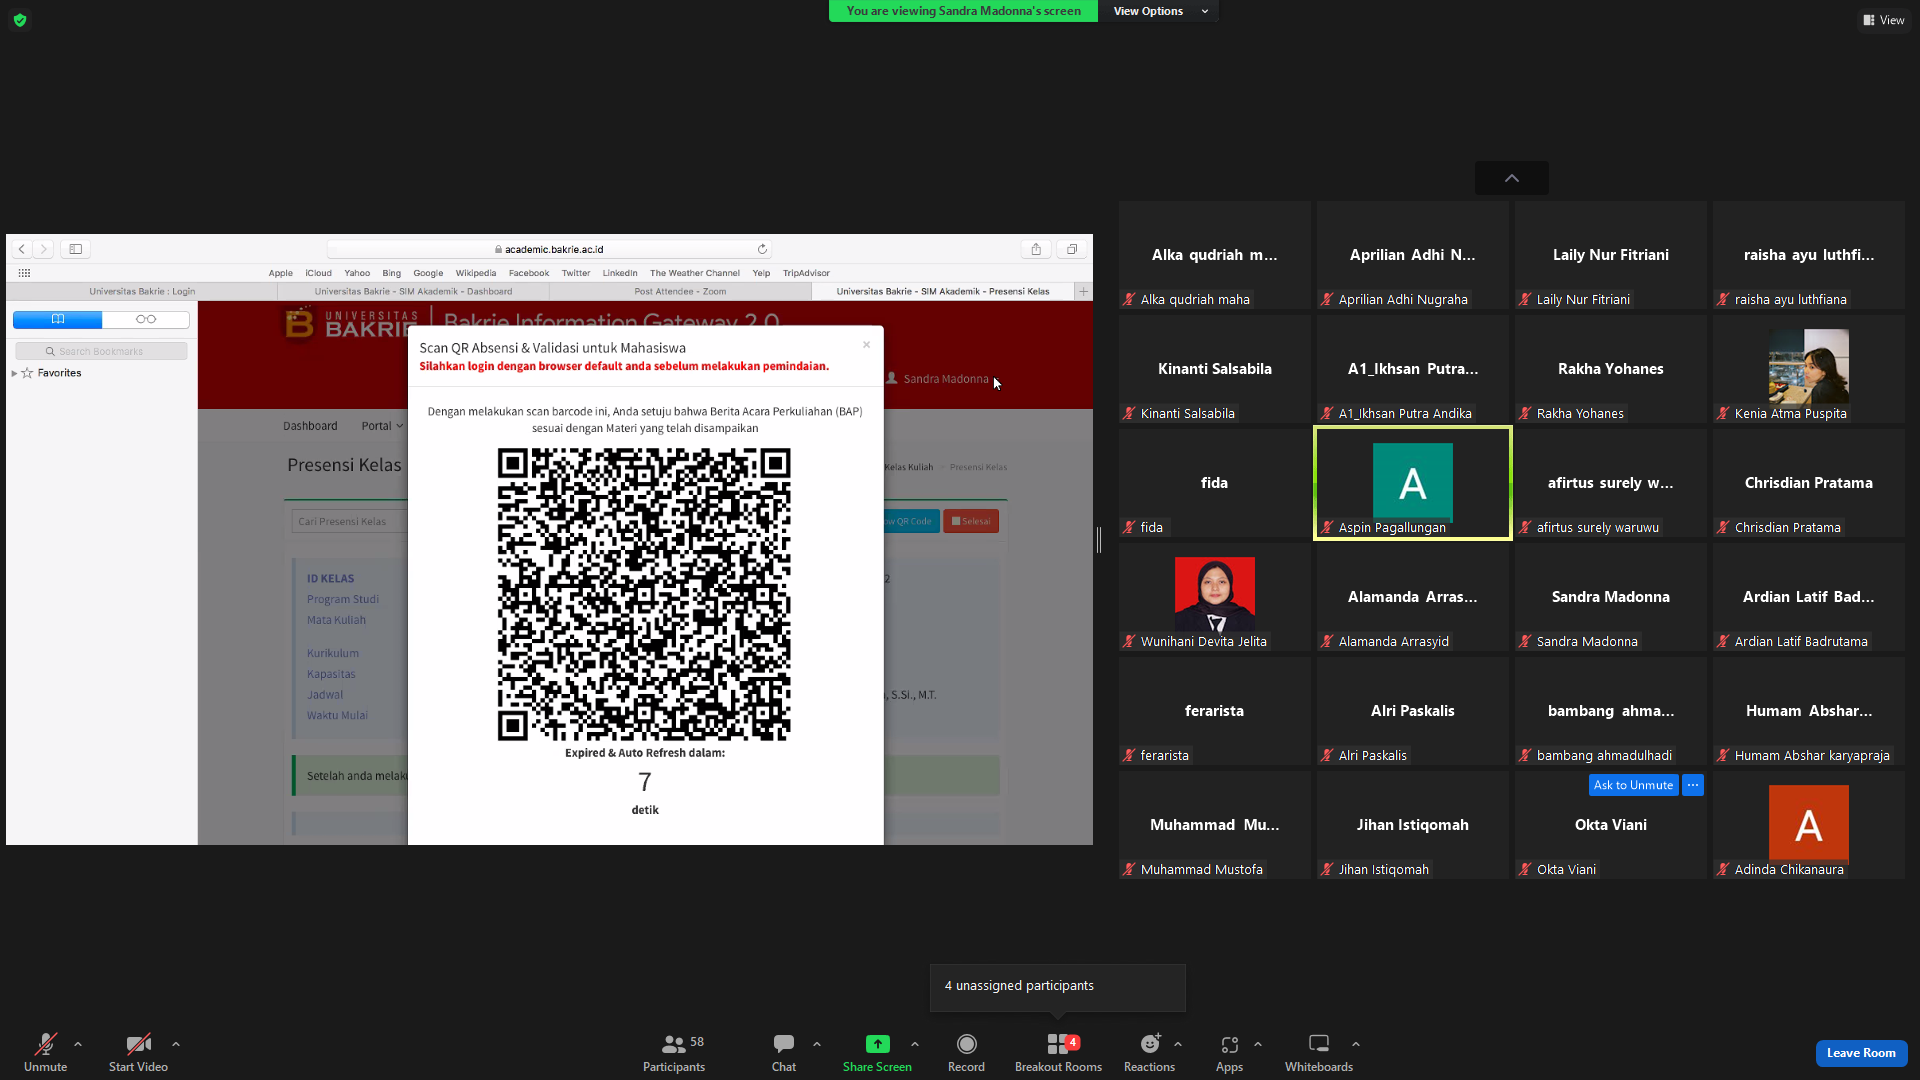Open the Safari favorites grid icon

24,273
